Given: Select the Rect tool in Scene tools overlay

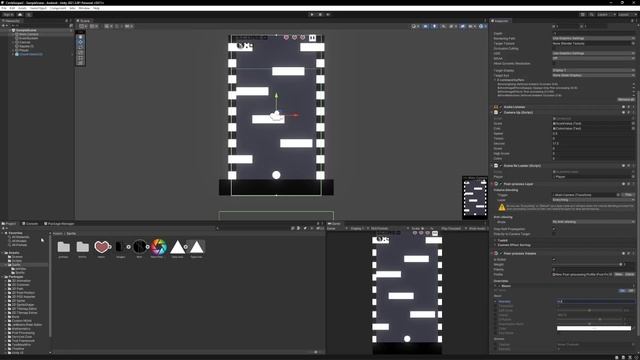Looking at the screenshot, I should pyautogui.click(x=80, y=57).
